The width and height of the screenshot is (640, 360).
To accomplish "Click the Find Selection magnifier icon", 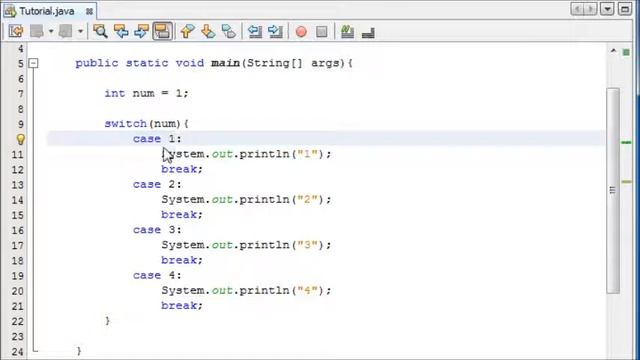I will pos(100,31).
